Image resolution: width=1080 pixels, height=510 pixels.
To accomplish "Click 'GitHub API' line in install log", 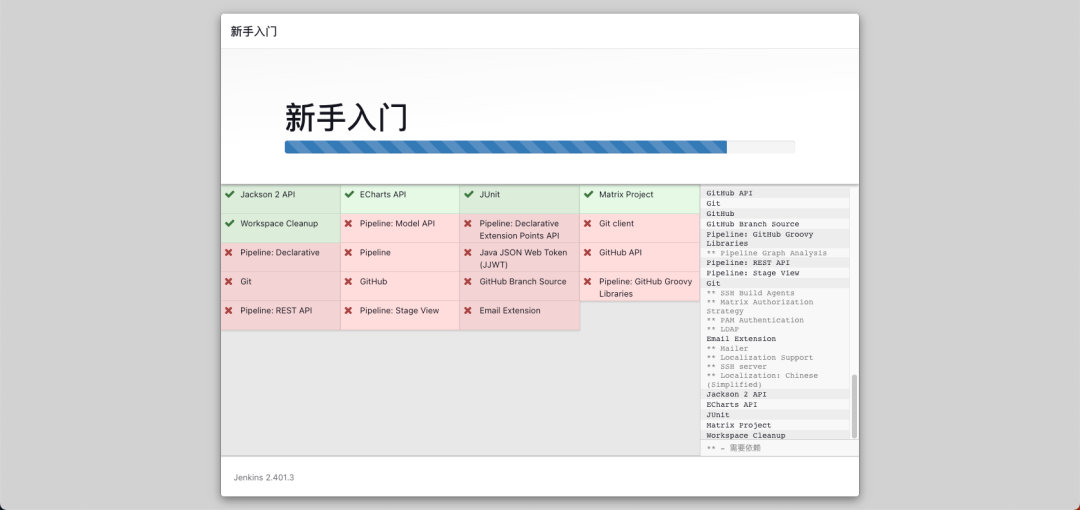I will [x=729, y=194].
